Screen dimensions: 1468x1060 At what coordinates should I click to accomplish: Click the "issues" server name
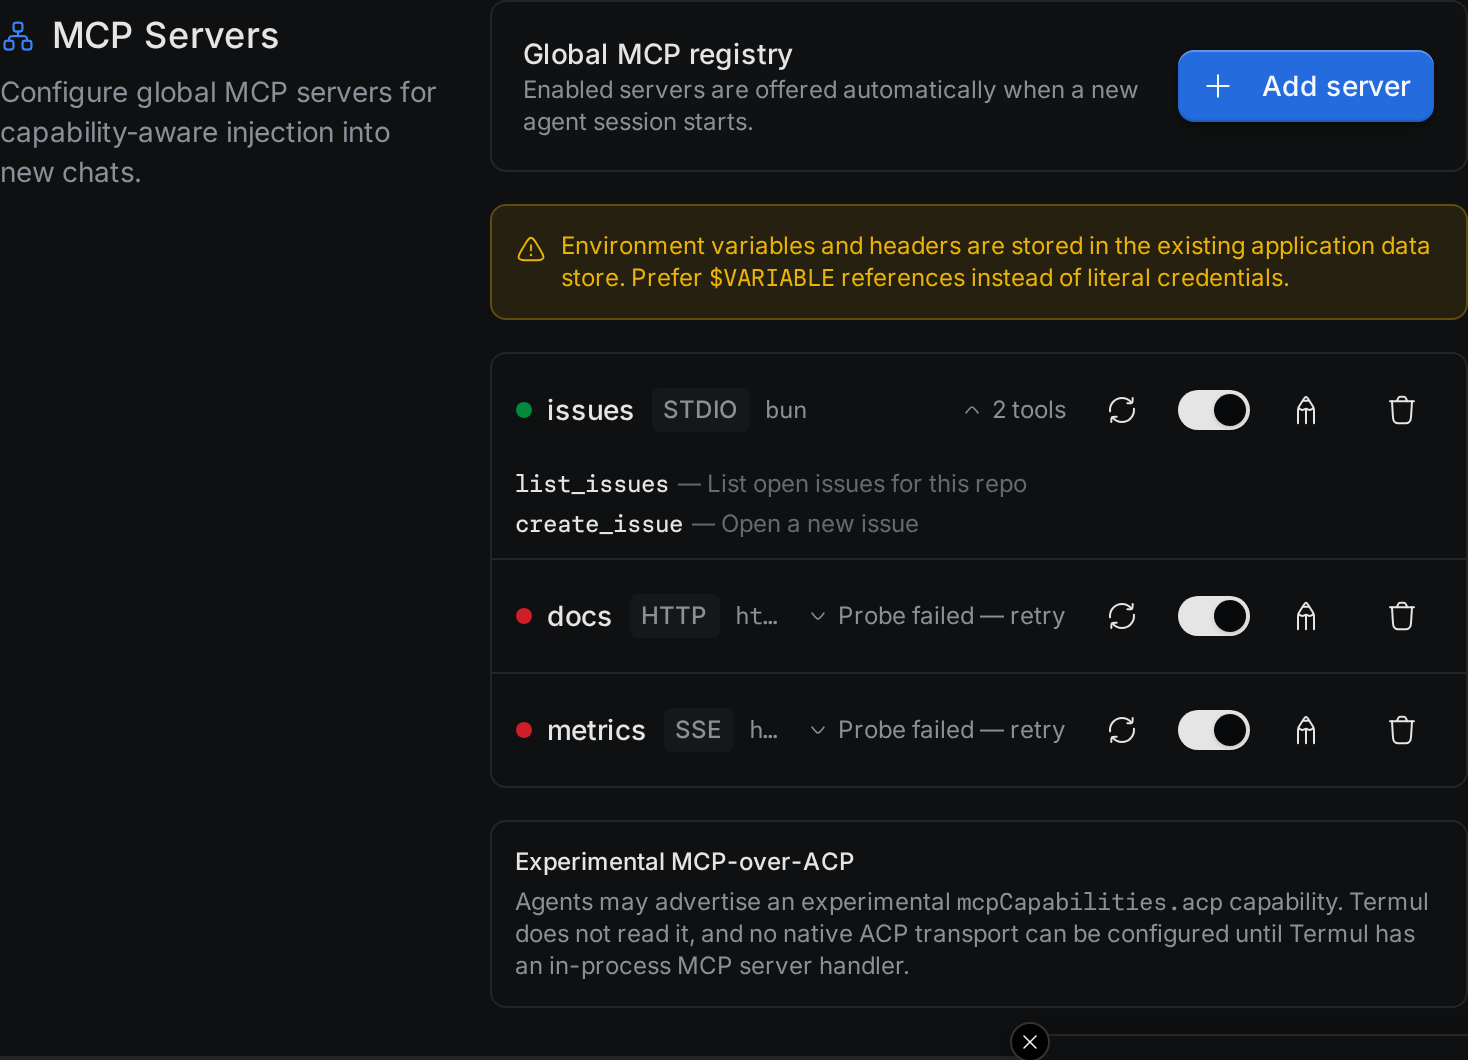point(590,410)
